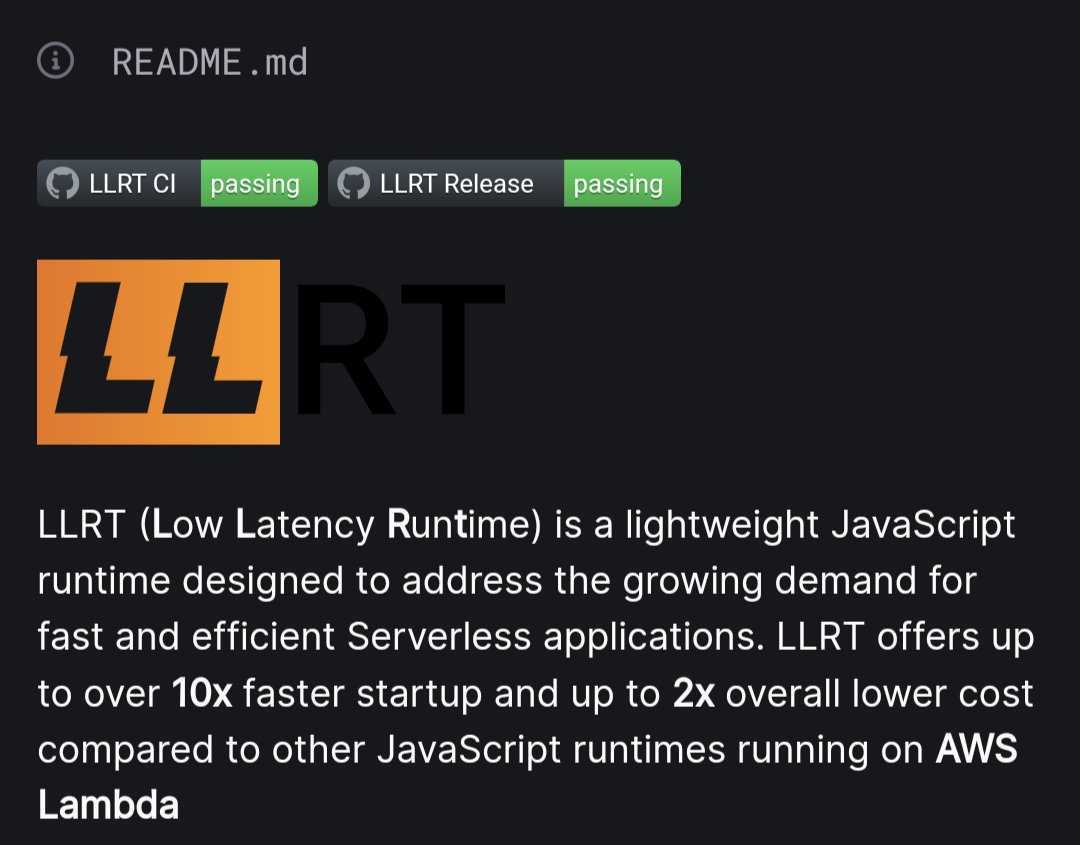Viewport: 1080px width, 845px height.
Task: Select the bold '10x' text
Action: [202, 693]
